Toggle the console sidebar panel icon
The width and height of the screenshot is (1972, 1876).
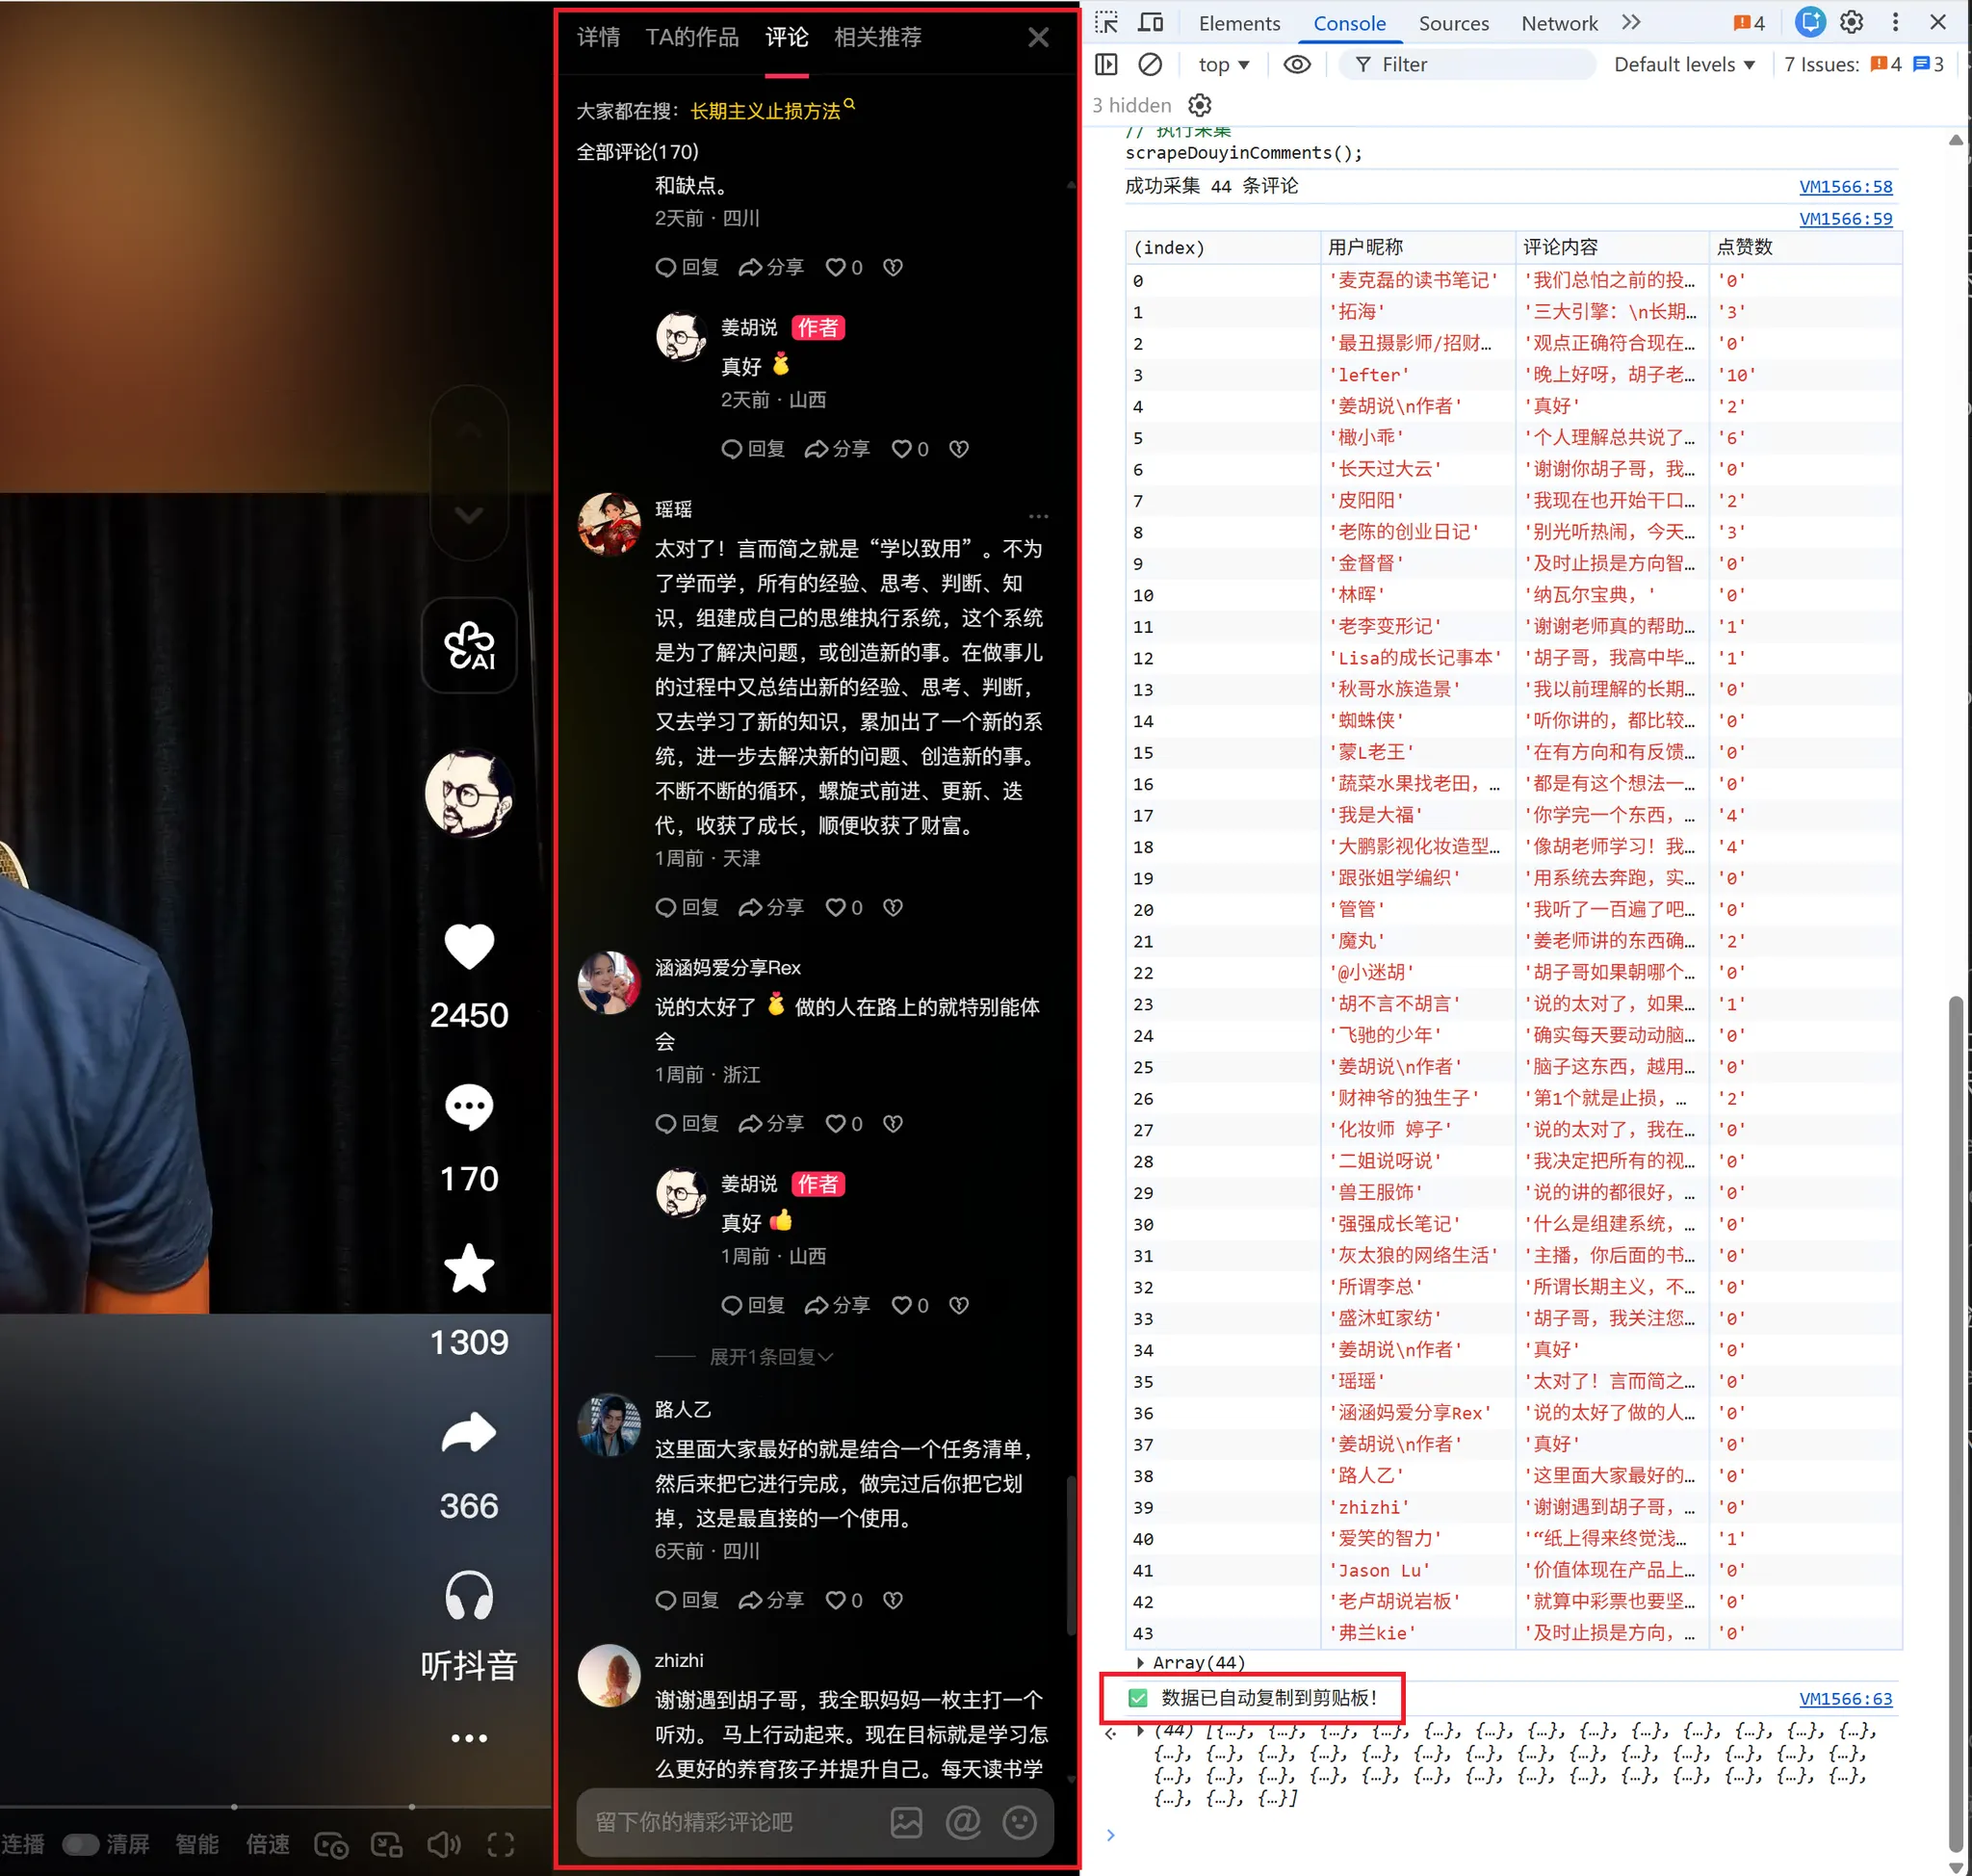tap(1106, 65)
